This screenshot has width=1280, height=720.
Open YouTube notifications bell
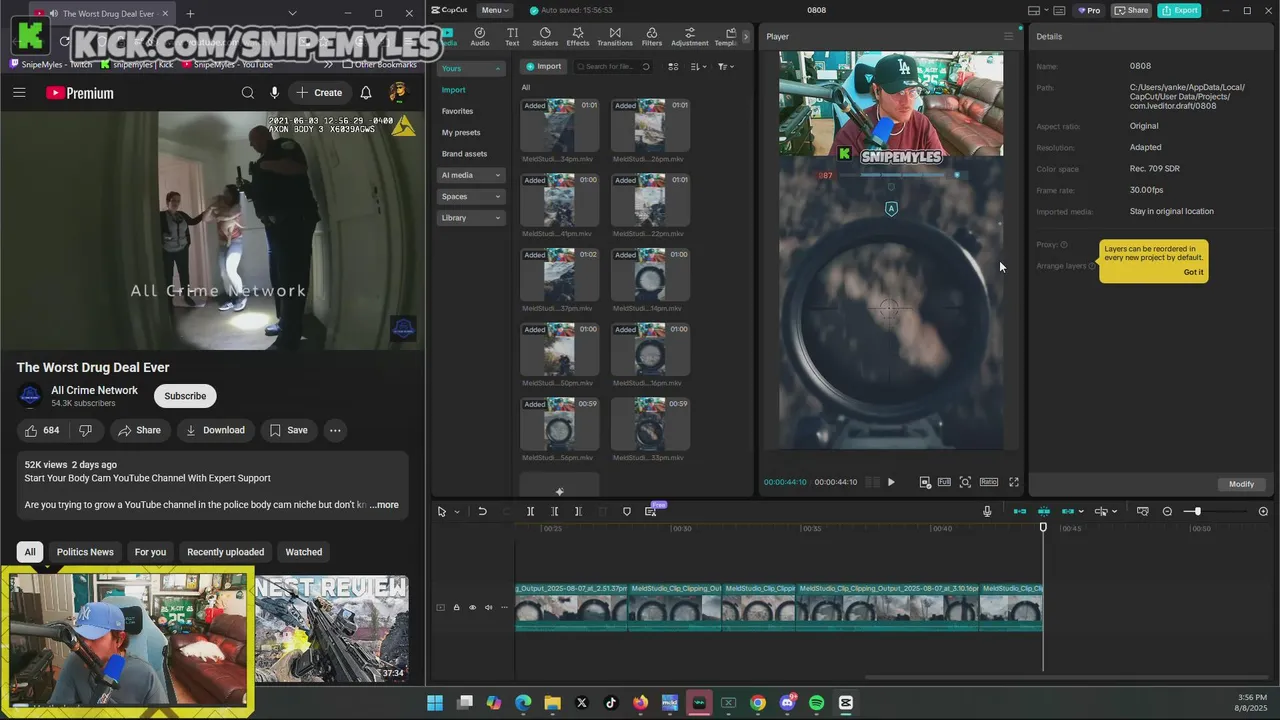pyautogui.click(x=366, y=93)
